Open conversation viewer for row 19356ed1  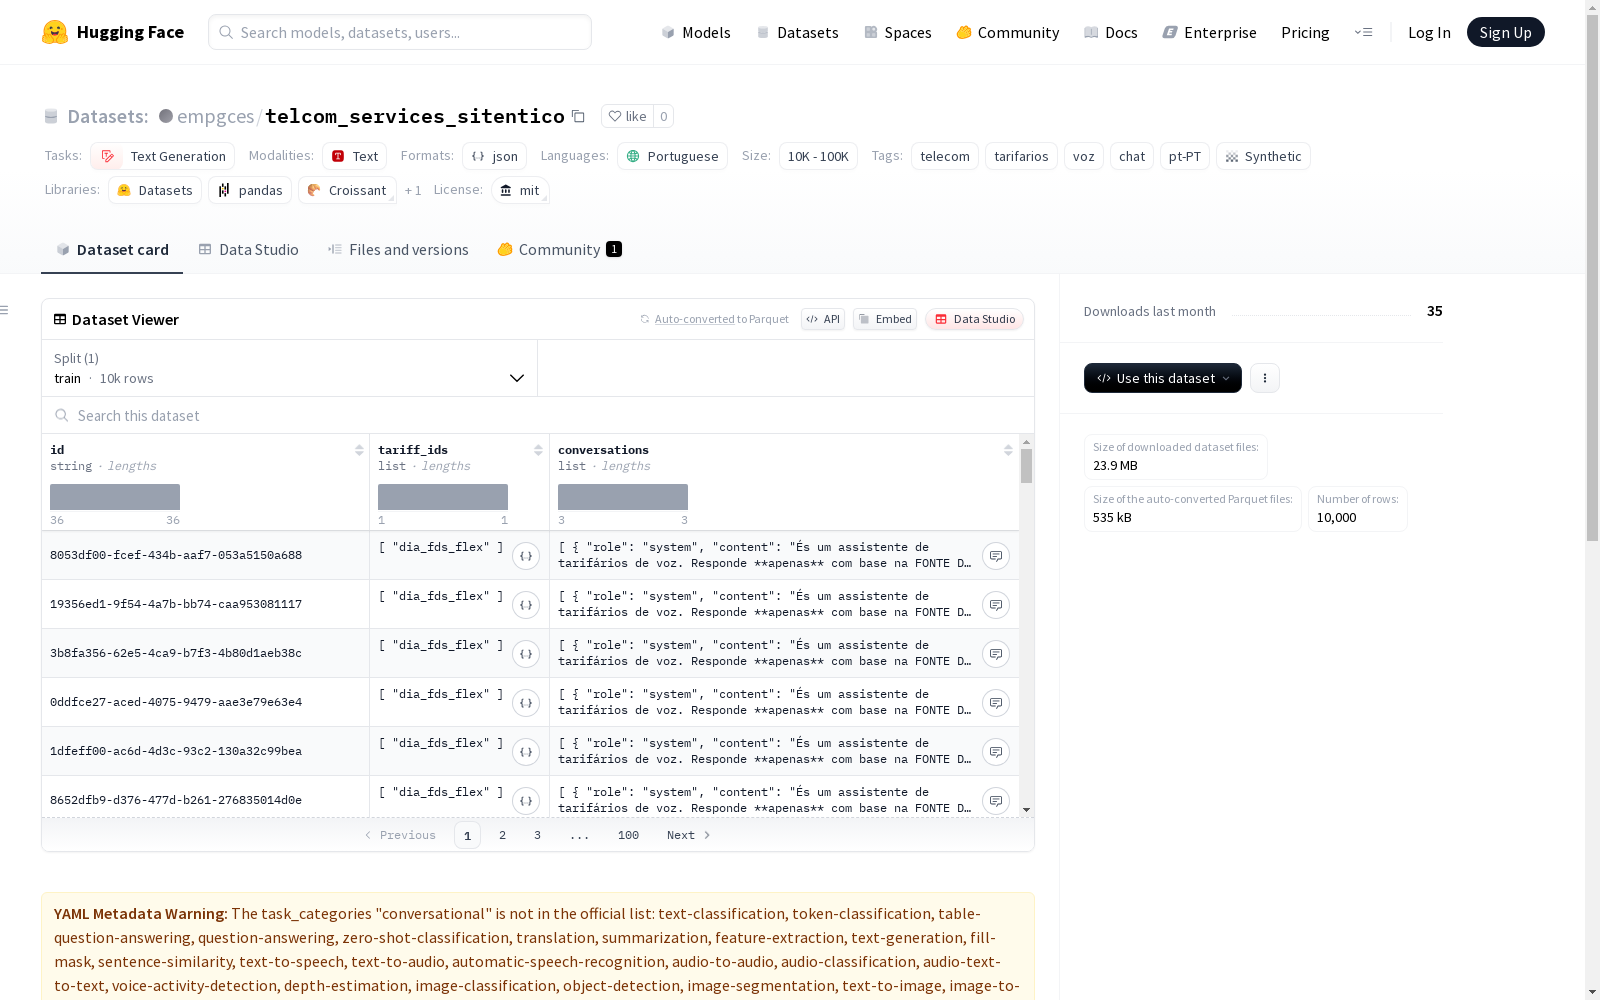(996, 605)
